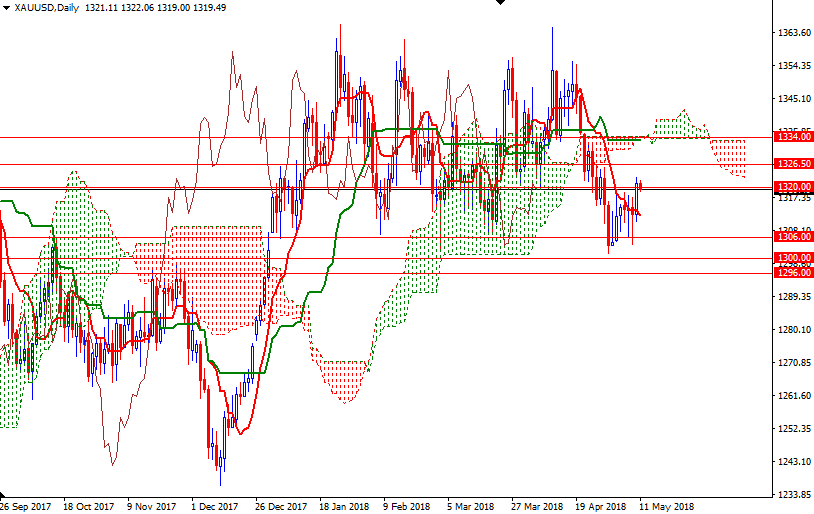Viewport: 814px width, 514px height.
Task: Open the dropdown arrow beside XAUUSD,Daily
Action: tap(6, 8)
